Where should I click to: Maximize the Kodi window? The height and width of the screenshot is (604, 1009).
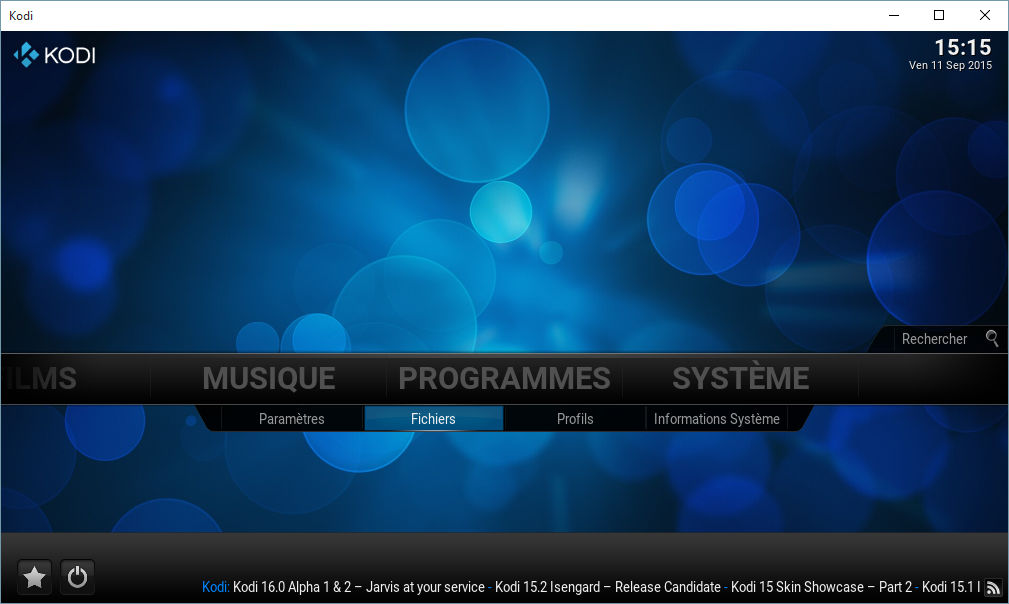(939, 15)
